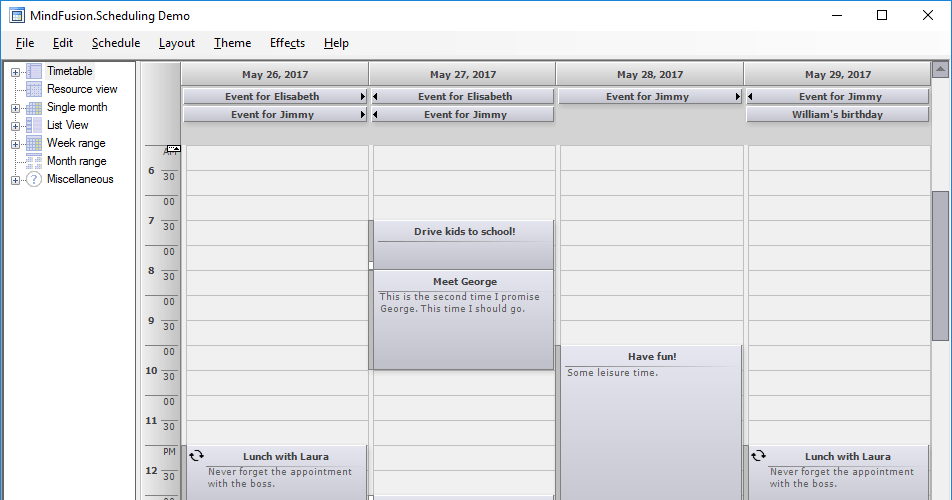Expand the List View node
The height and width of the screenshot is (500, 952).
click(15, 126)
